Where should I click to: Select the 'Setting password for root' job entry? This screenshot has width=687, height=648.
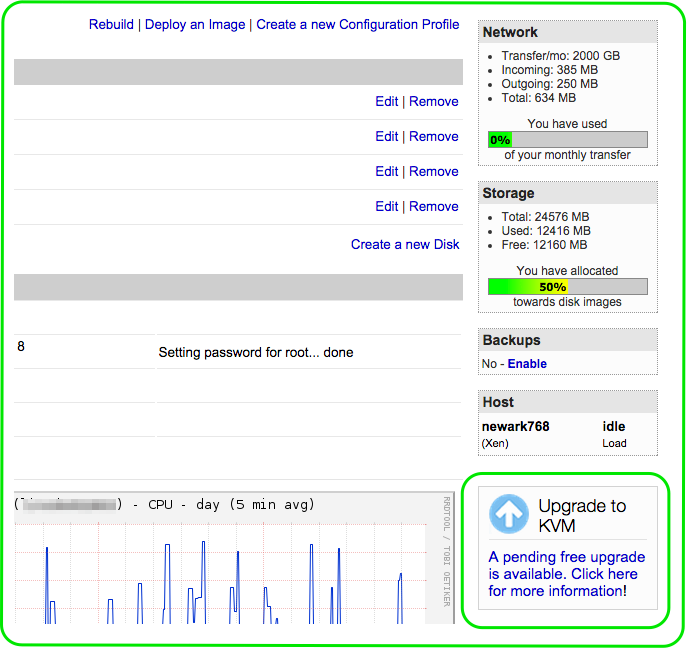tap(256, 352)
